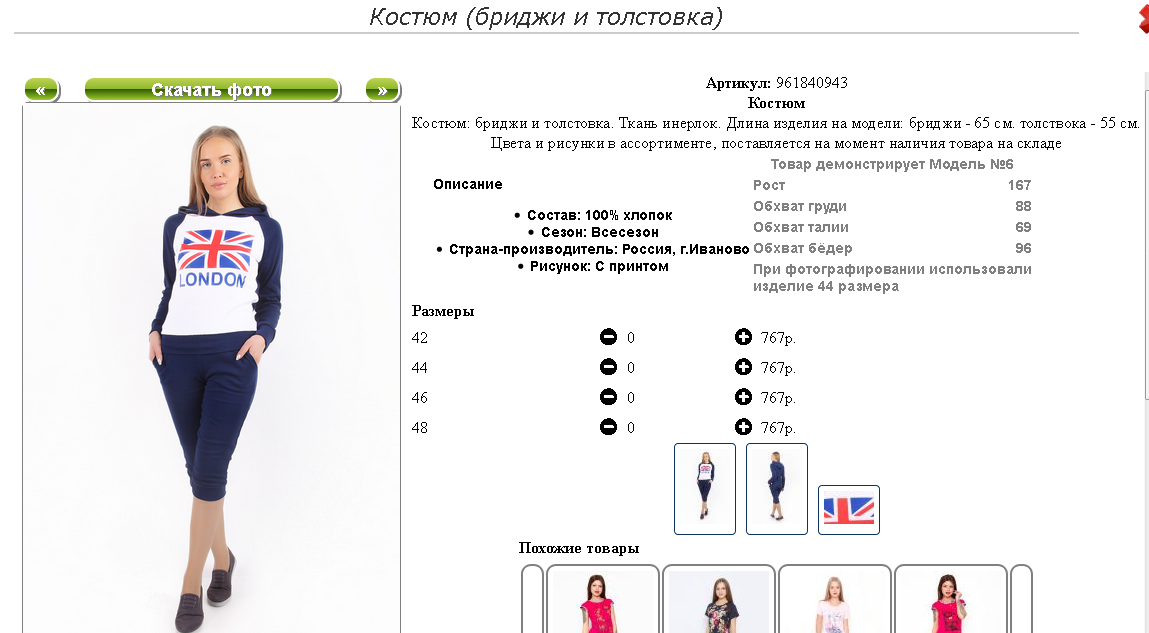
Task: Click the main model photo
Action: pos(212,369)
